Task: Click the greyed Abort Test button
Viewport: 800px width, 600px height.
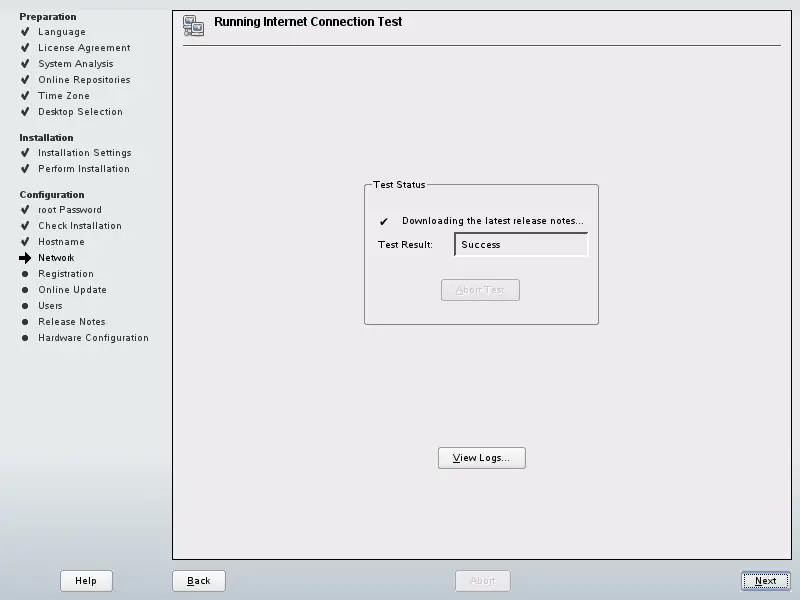Action: [x=480, y=290]
